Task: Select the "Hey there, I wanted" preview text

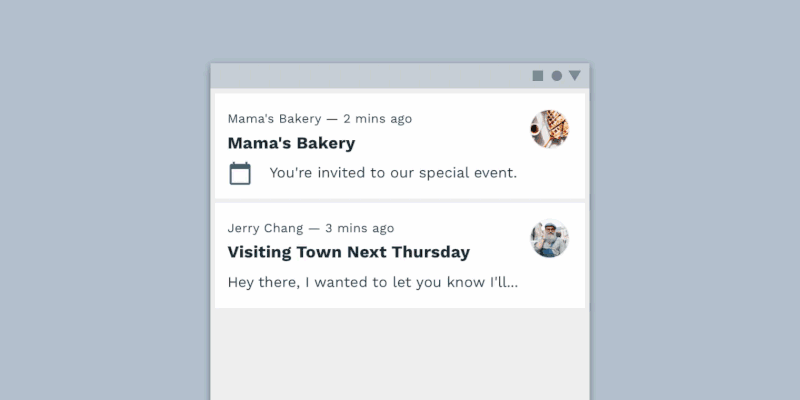Action: [x=360, y=282]
